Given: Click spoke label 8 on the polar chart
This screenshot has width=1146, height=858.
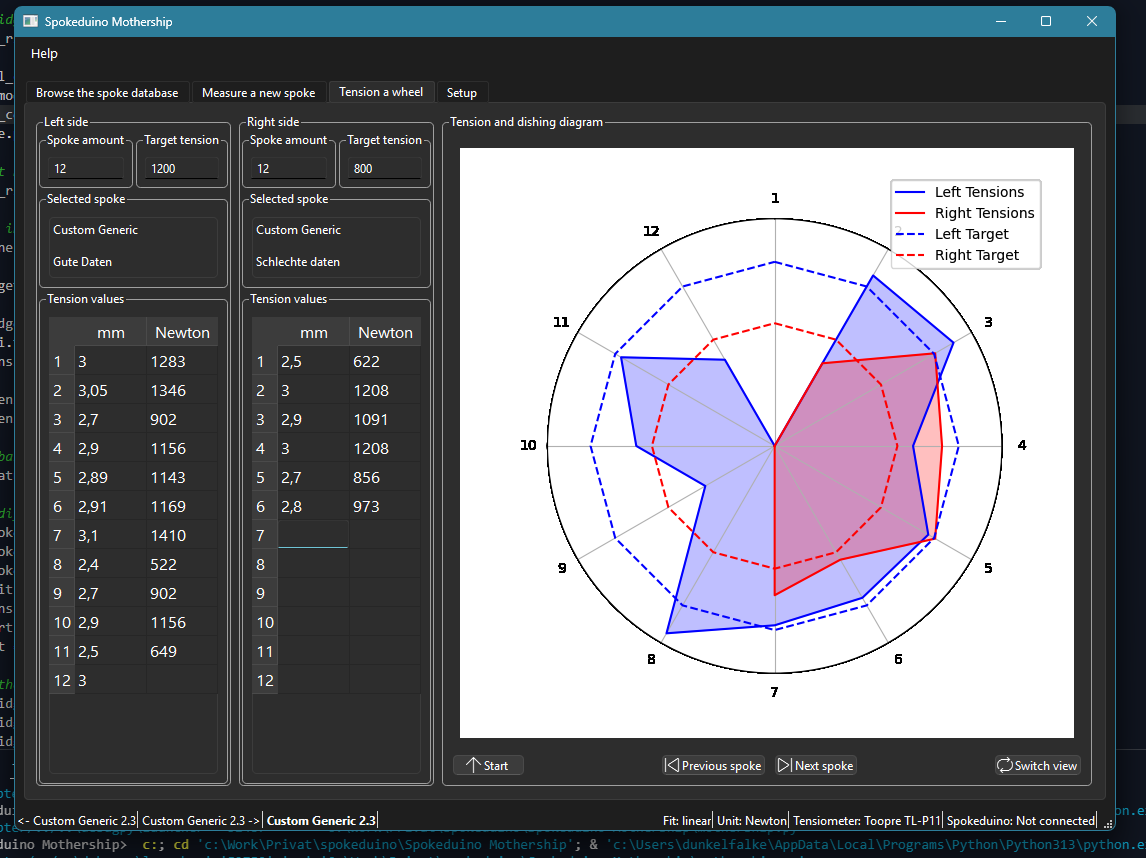Looking at the screenshot, I should tap(651, 659).
